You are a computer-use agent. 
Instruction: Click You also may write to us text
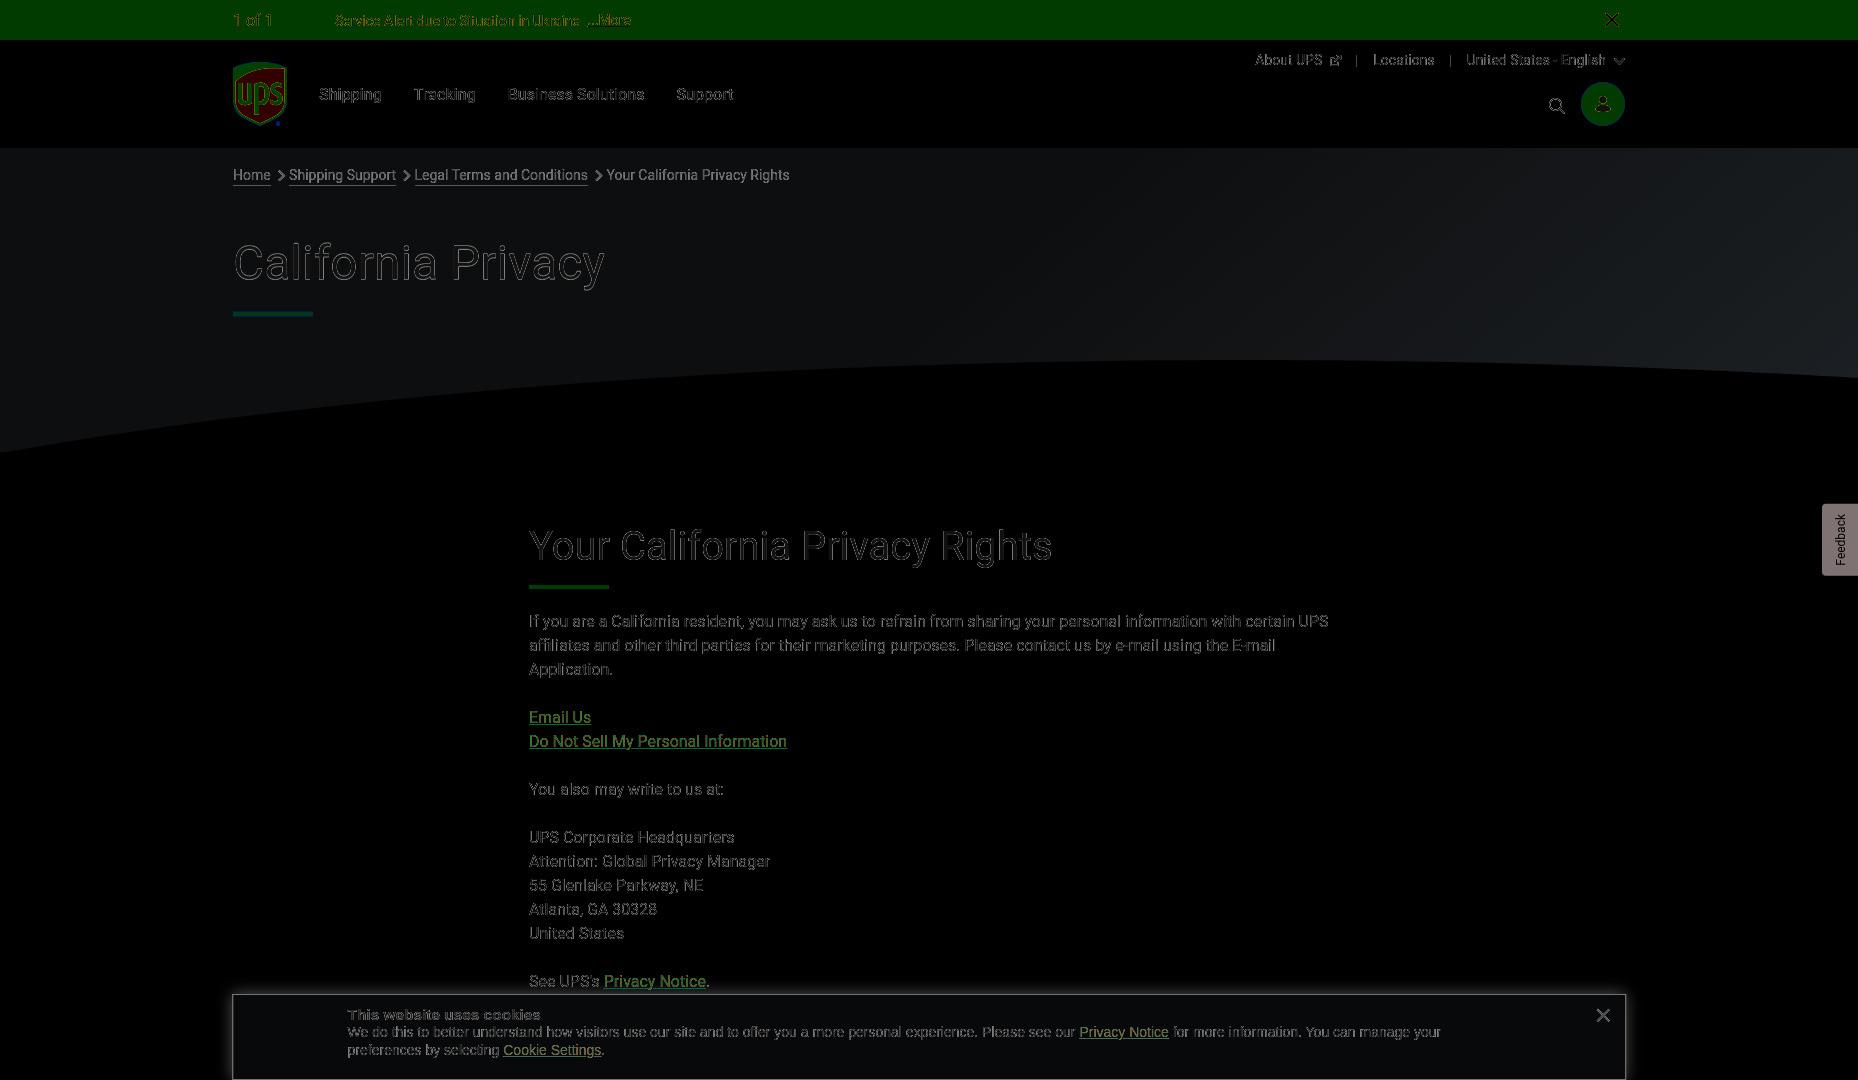[626, 789]
